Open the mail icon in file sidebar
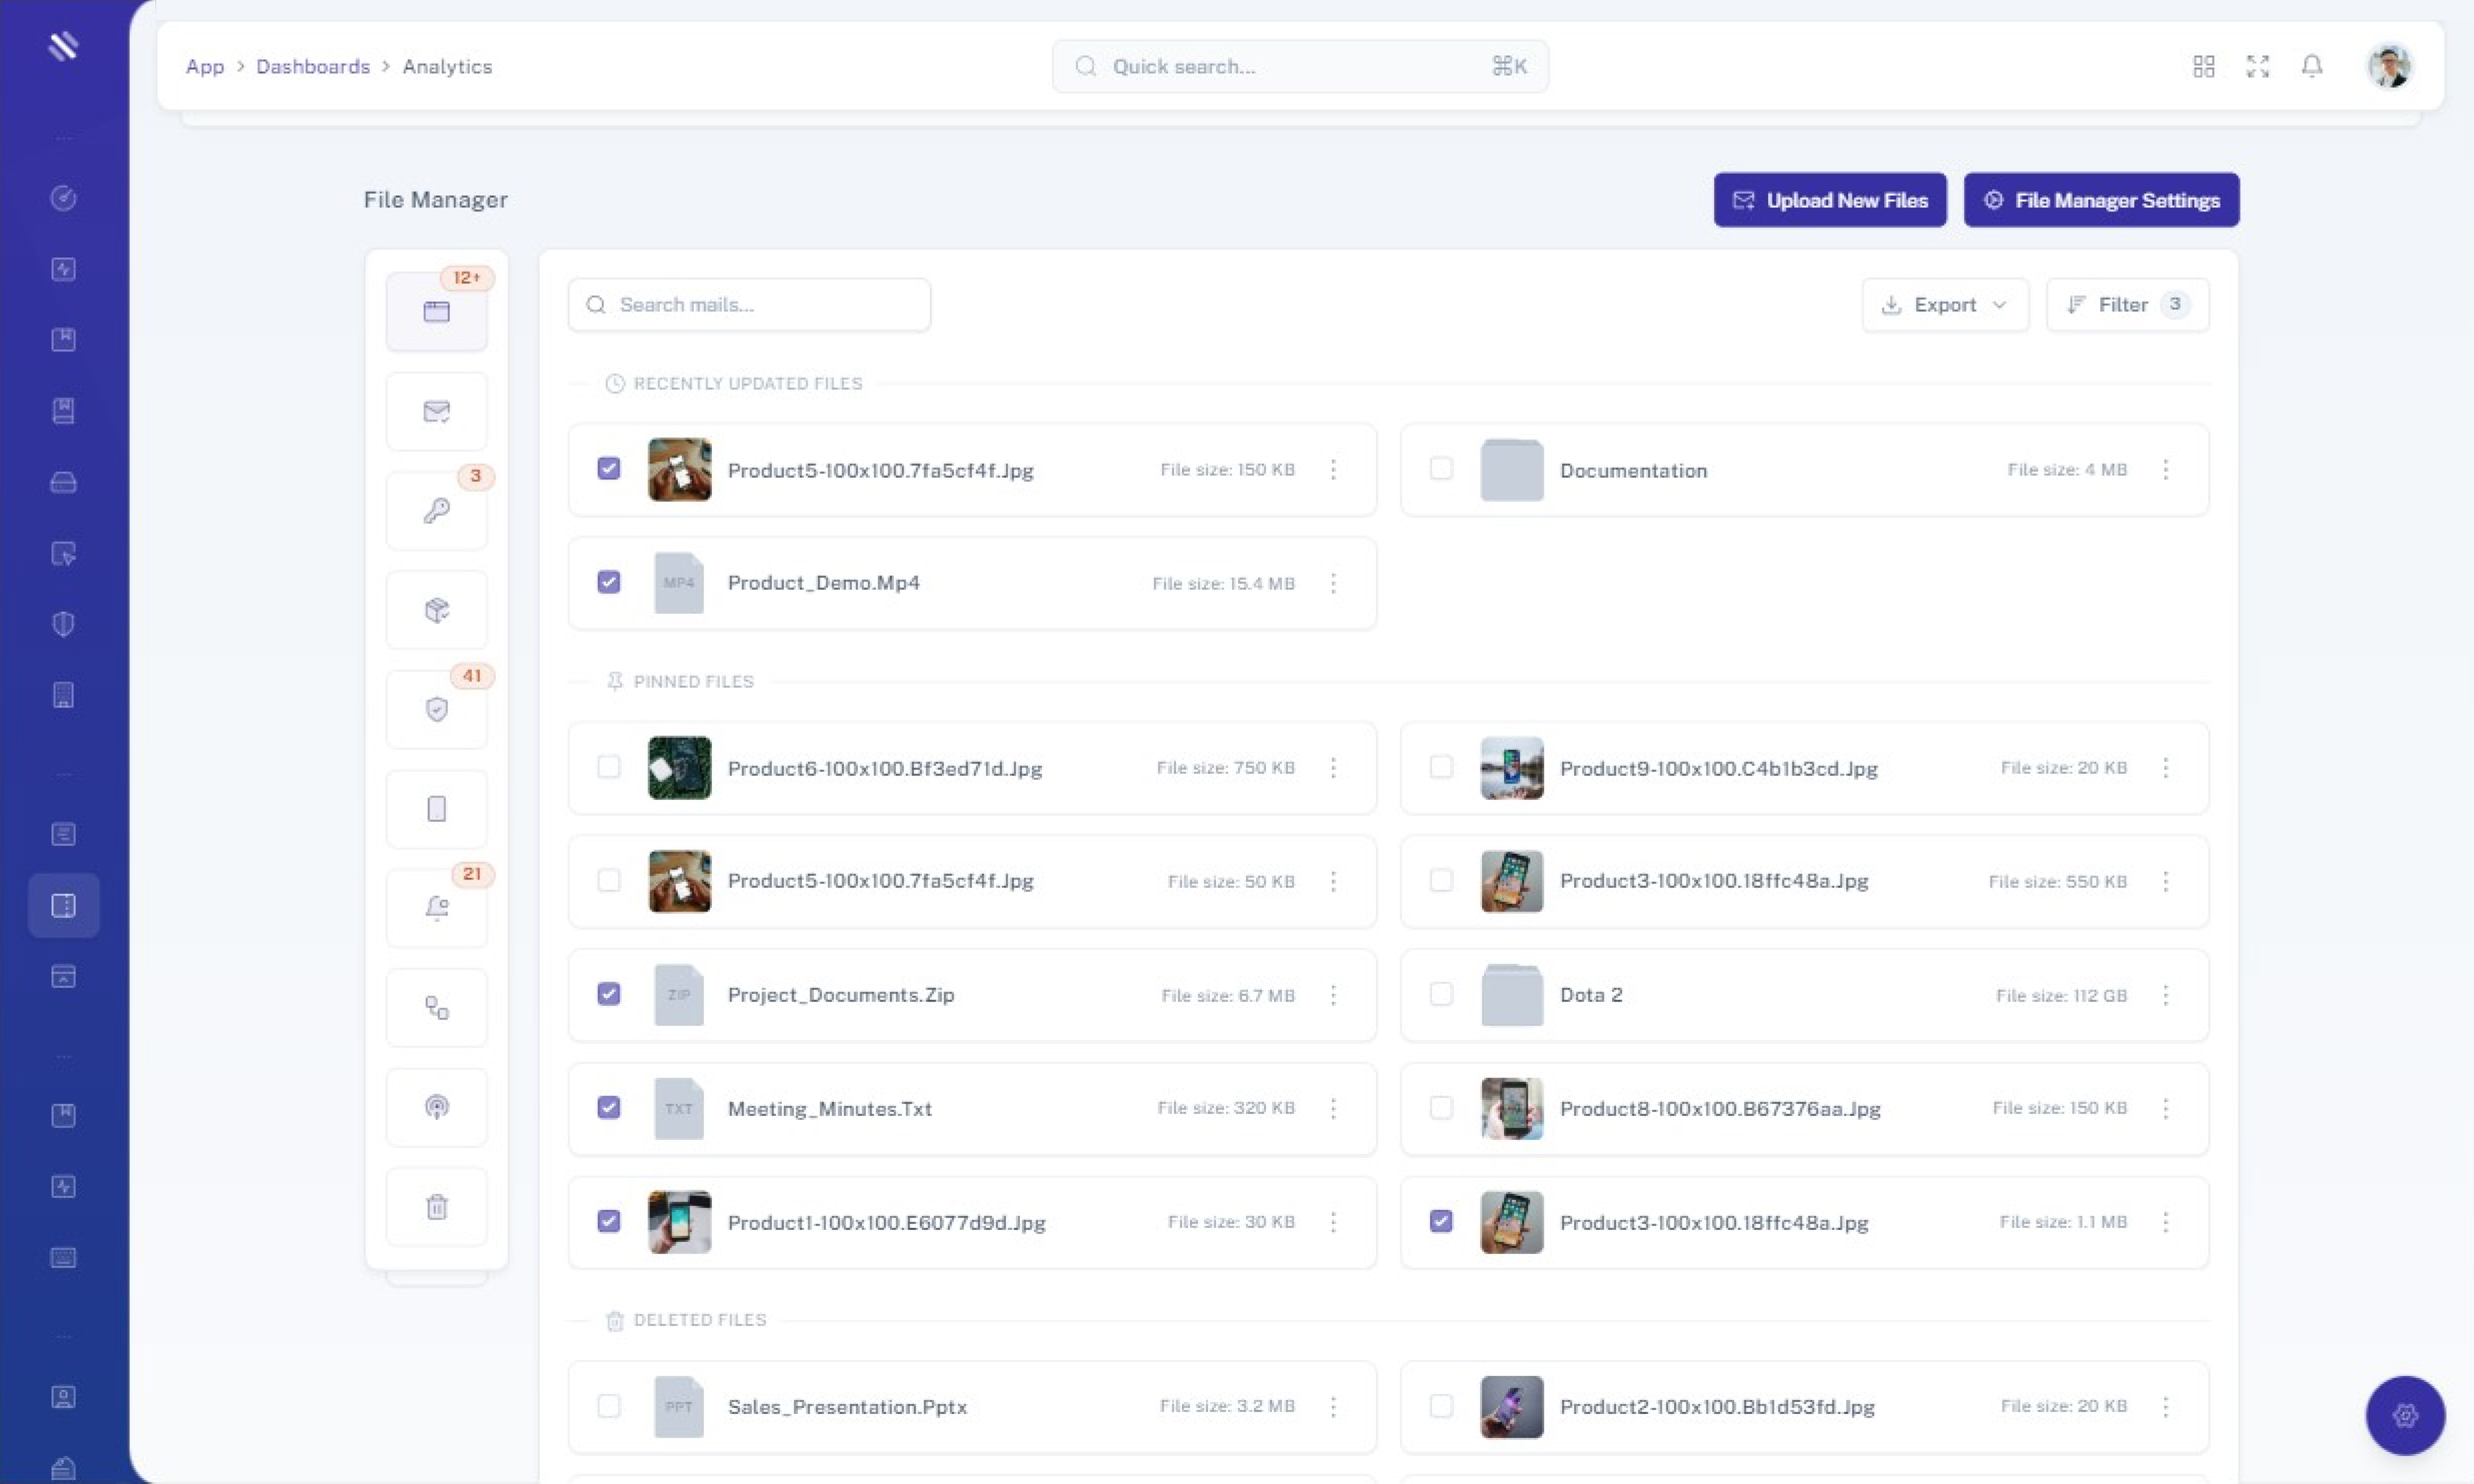This screenshot has width=2474, height=1484. coord(437,411)
